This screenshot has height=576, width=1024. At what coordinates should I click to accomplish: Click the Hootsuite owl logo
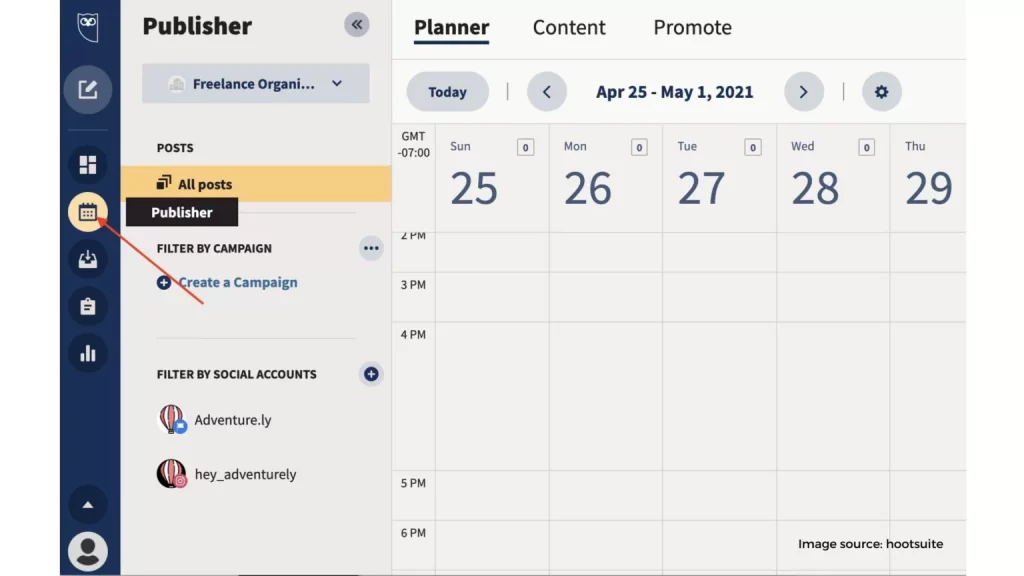point(88,27)
